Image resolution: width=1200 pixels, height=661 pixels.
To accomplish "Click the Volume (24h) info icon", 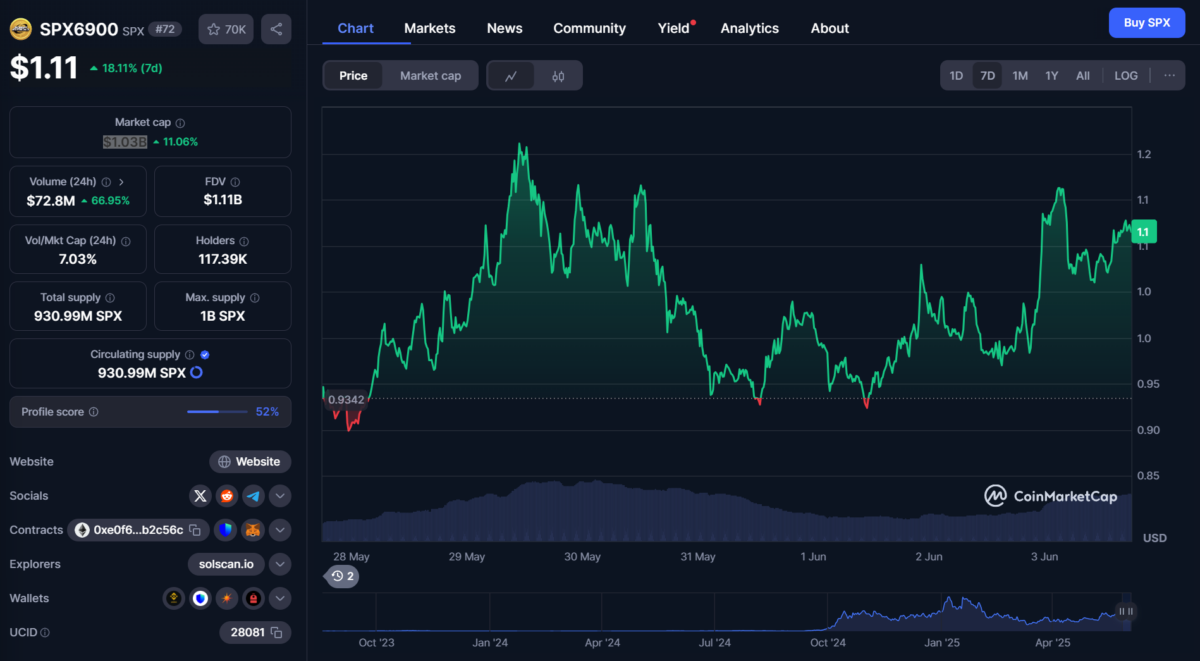I will click(x=106, y=182).
